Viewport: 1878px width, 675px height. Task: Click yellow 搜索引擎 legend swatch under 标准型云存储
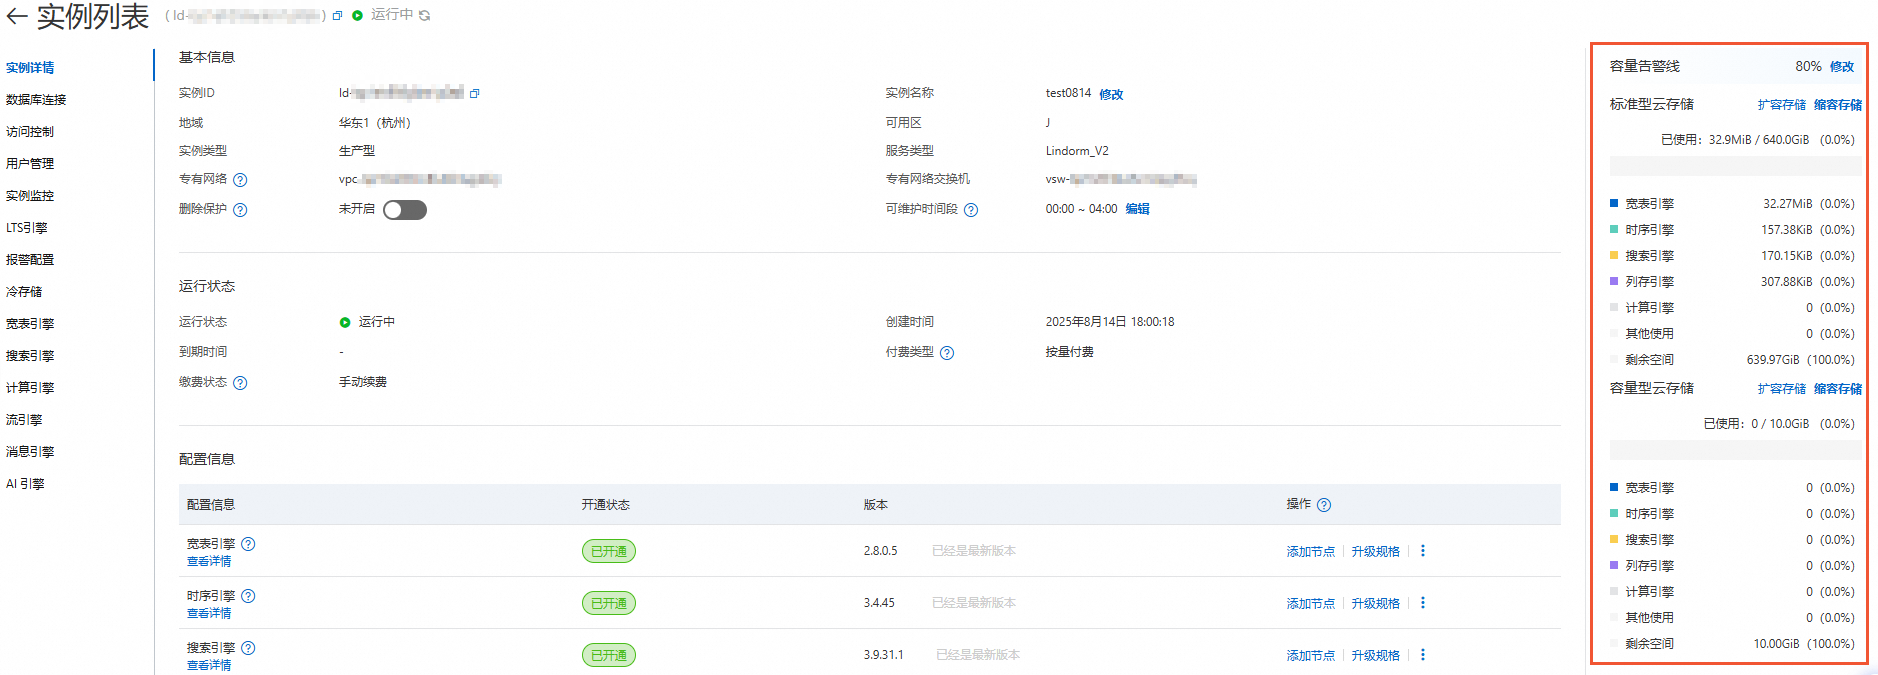[1613, 255]
